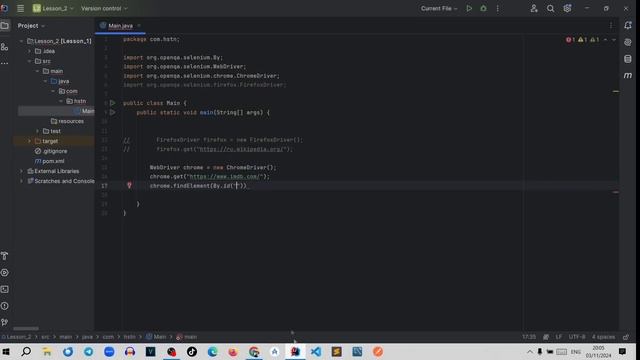Toggle read-only lock icon in status bar
This screenshot has height=360, width=640.
[626, 337]
